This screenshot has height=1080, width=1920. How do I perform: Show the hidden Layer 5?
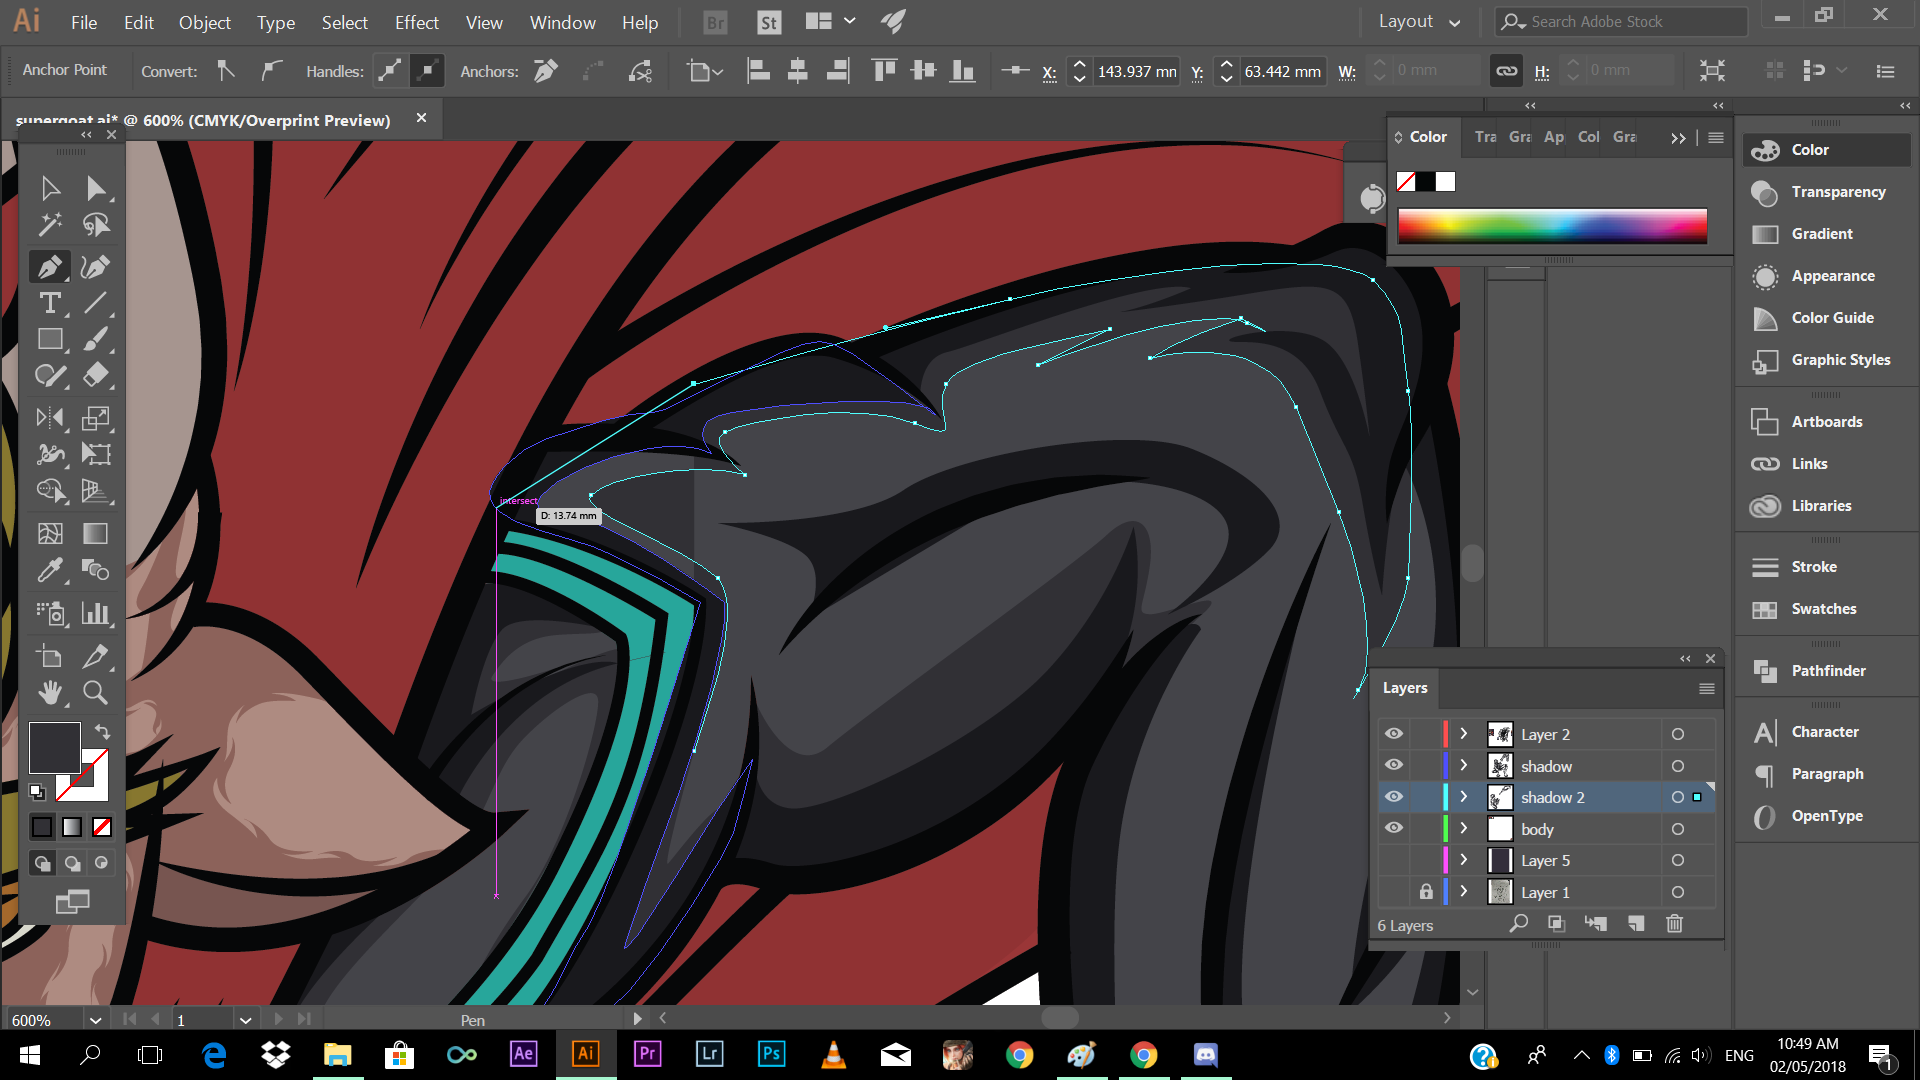[1393, 860]
